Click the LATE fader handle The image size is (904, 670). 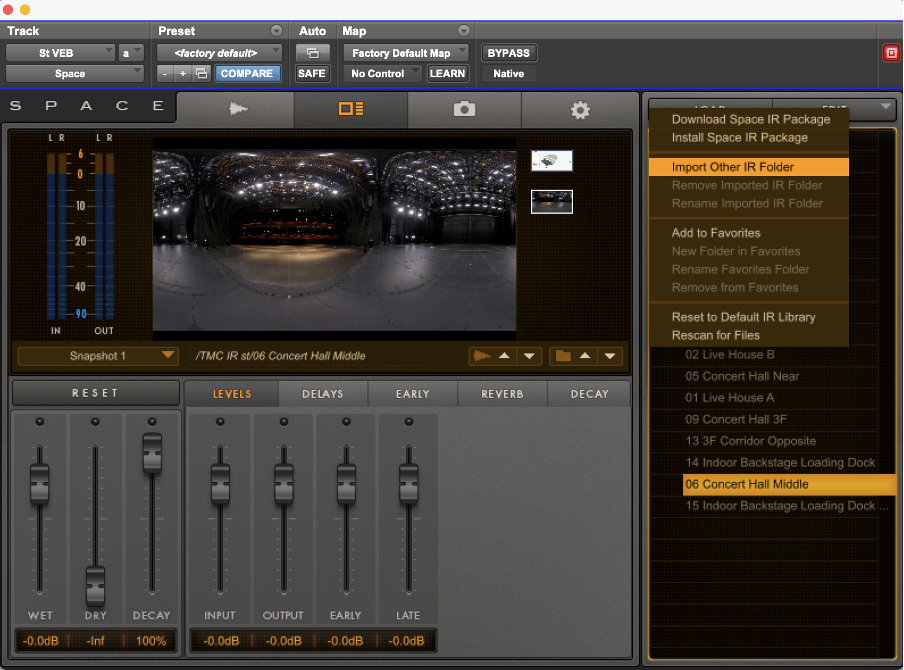tap(409, 483)
